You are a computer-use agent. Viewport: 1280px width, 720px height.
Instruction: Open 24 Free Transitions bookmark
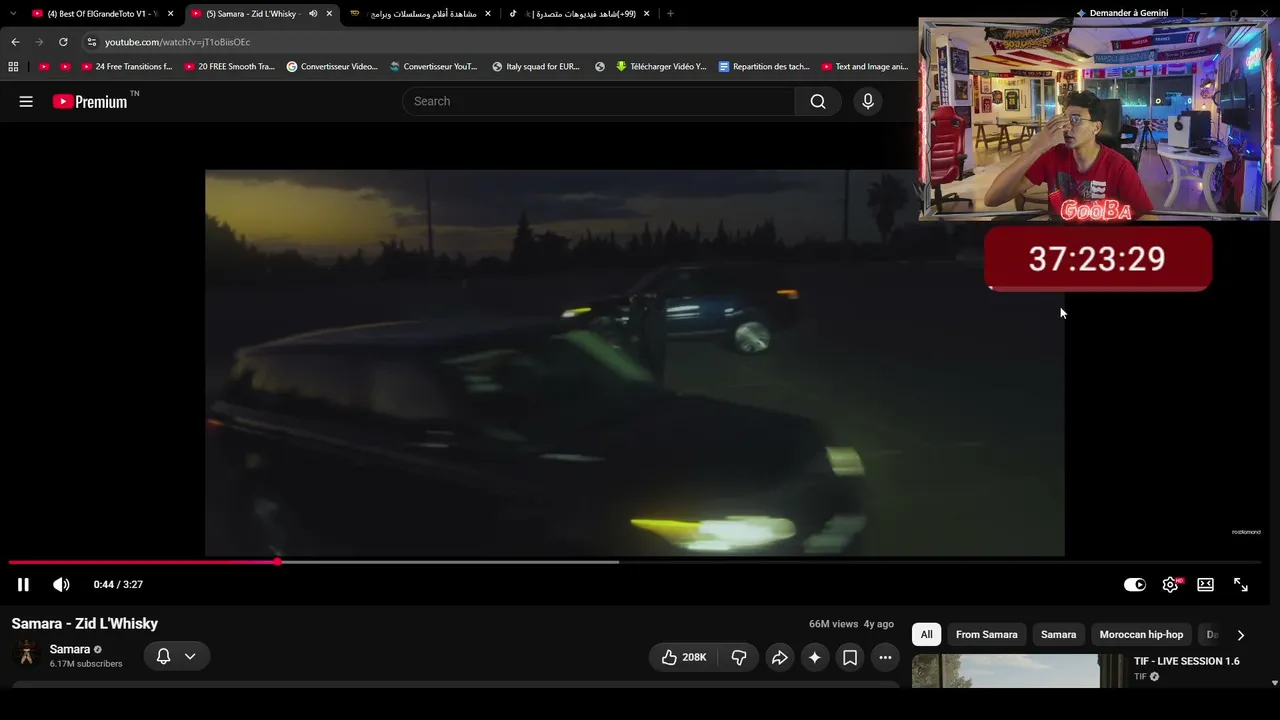(126, 67)
